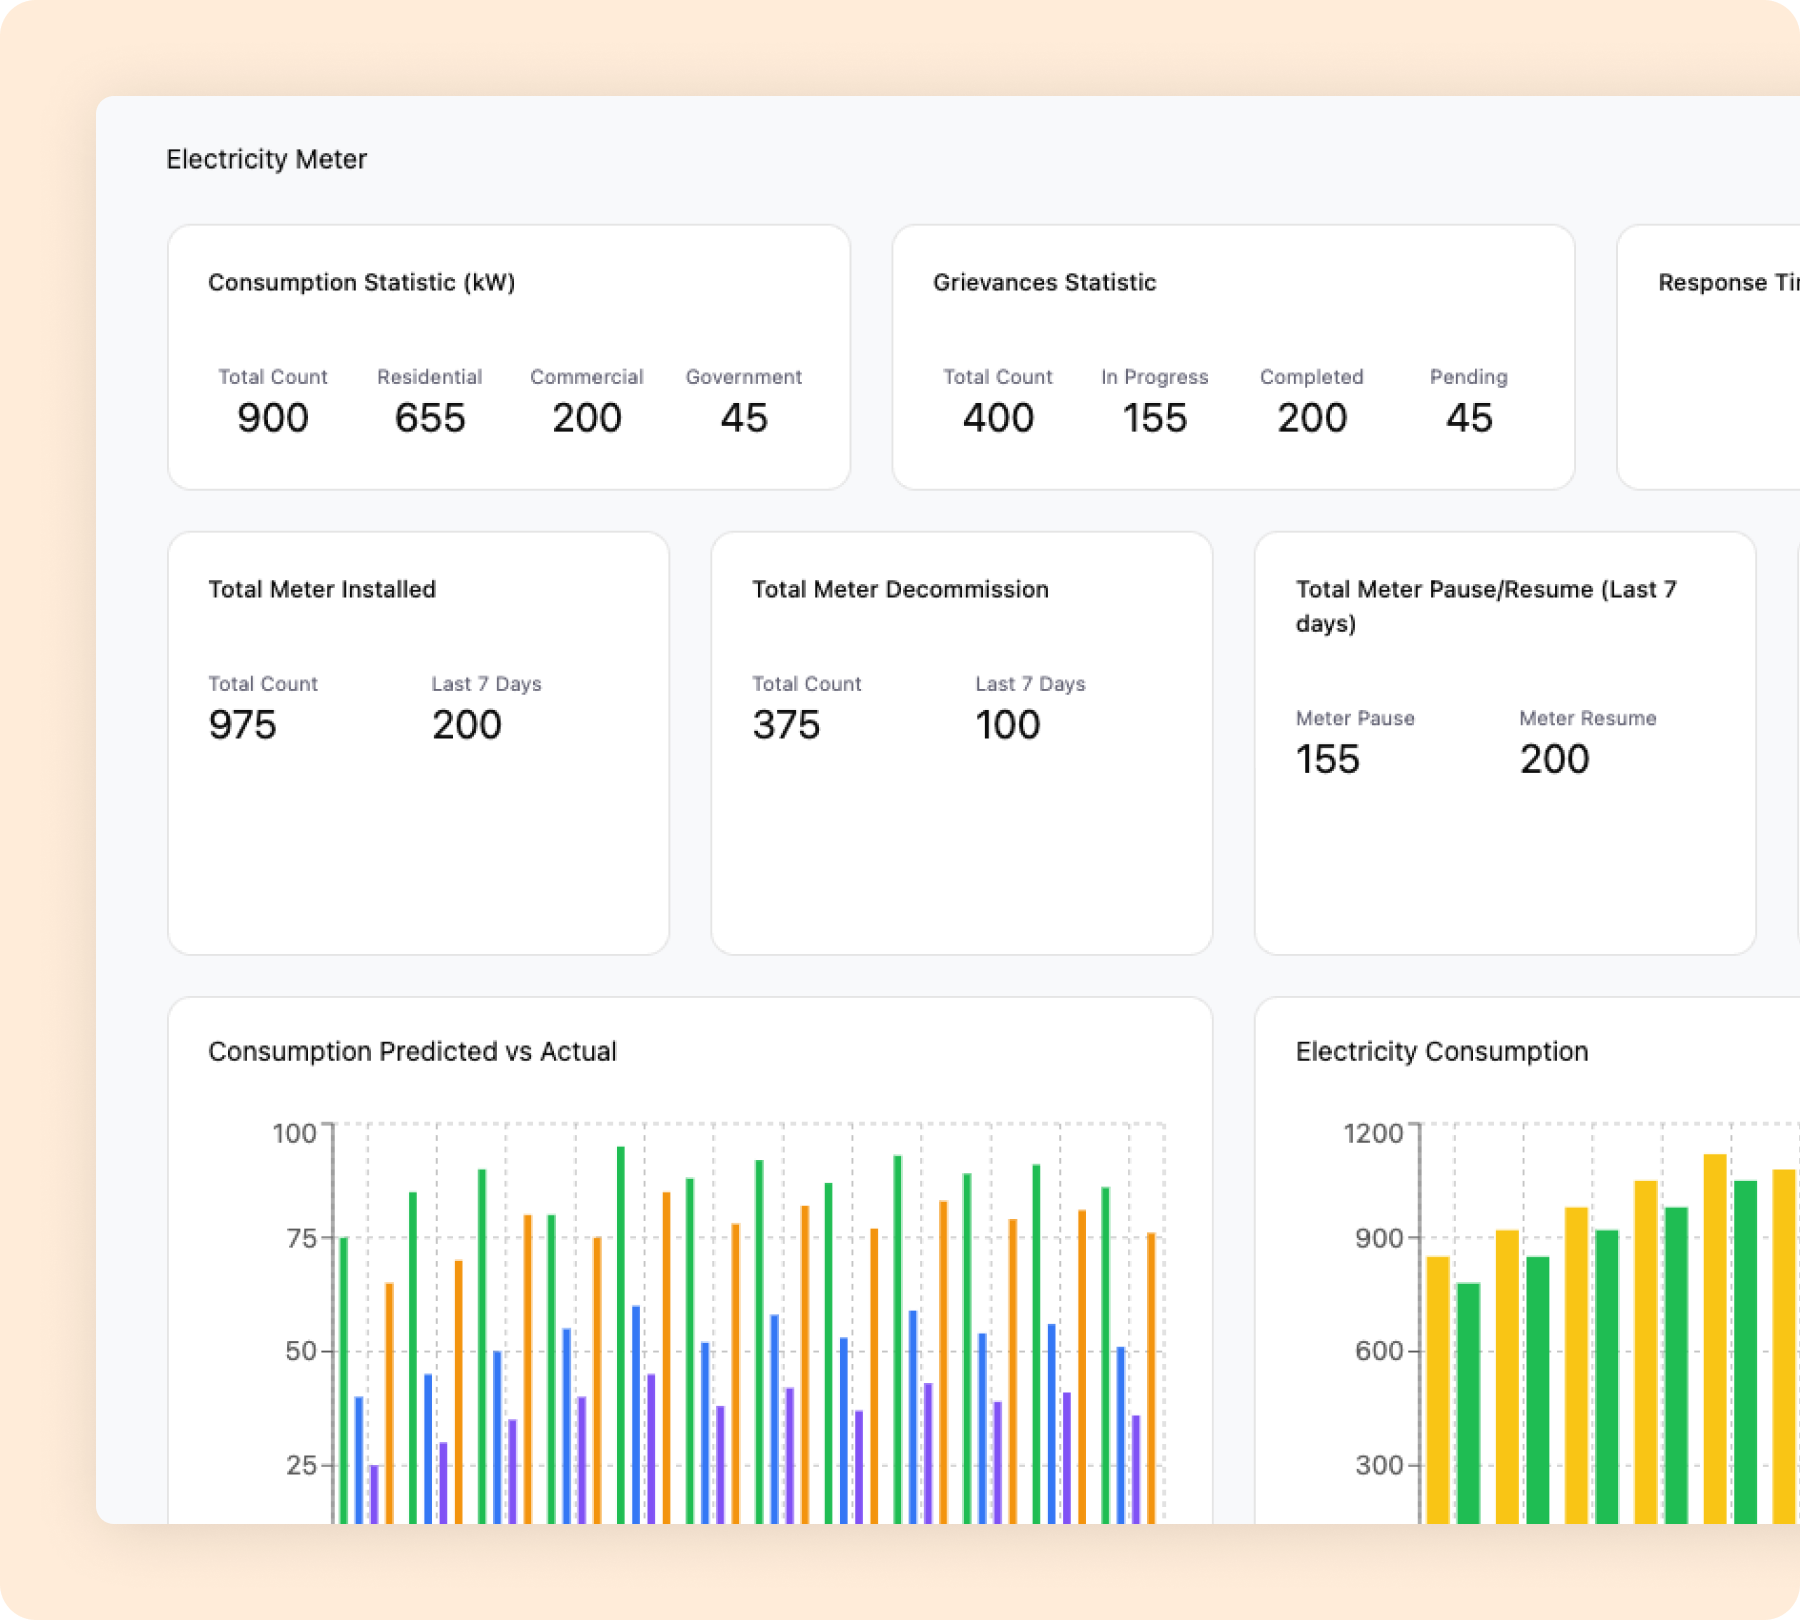This screenshot has width=1800, height=1620.
Task: Select the Electricity Consumption chart title
Action: 1442,1051
